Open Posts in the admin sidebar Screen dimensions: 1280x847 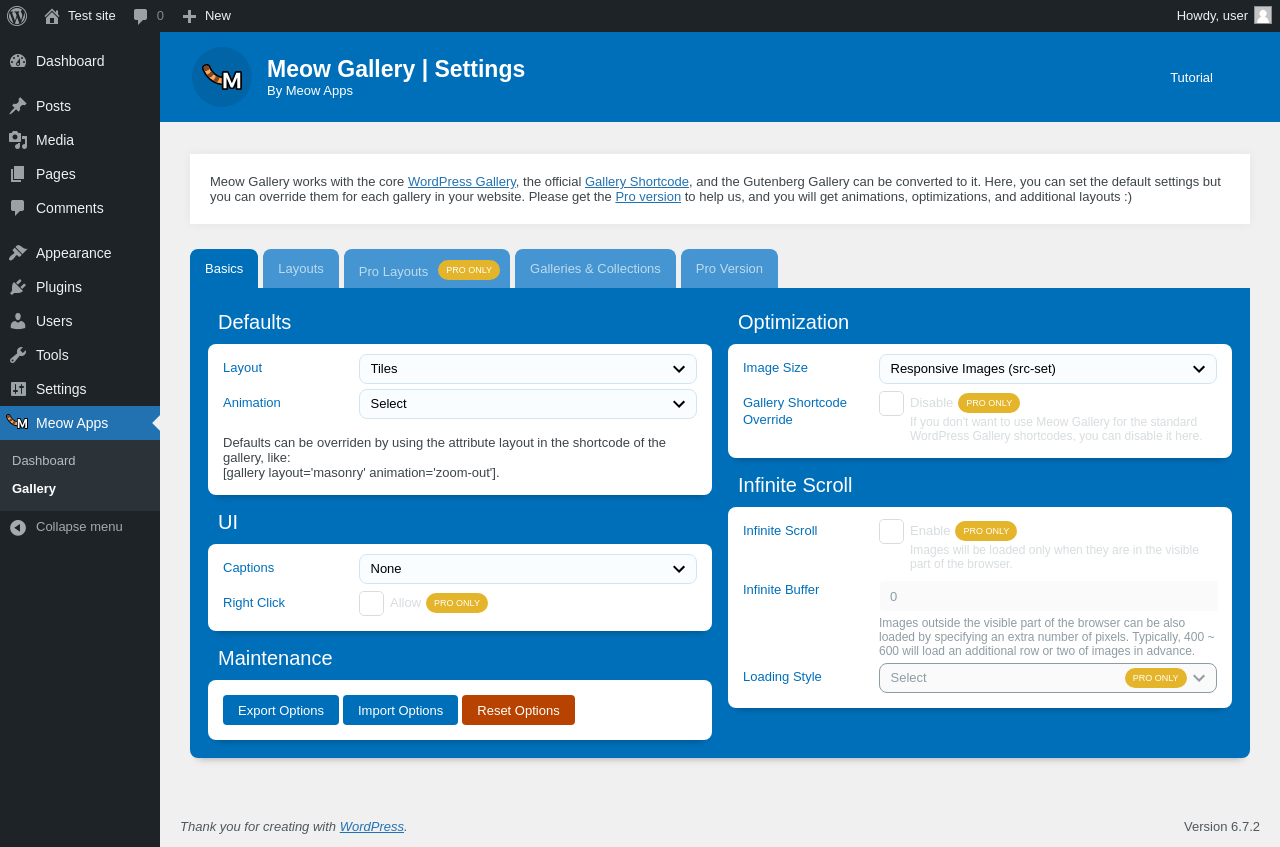[80, 106]
